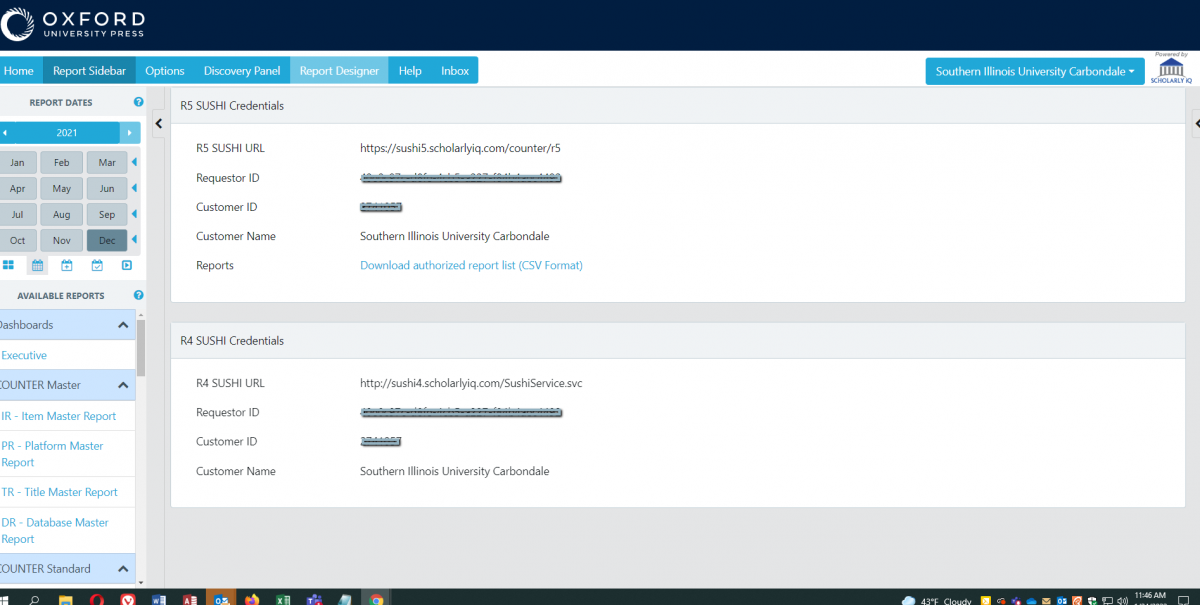Open IR - Item Master Report
This screenshot has height=605, width=1200.
point(59,416)
